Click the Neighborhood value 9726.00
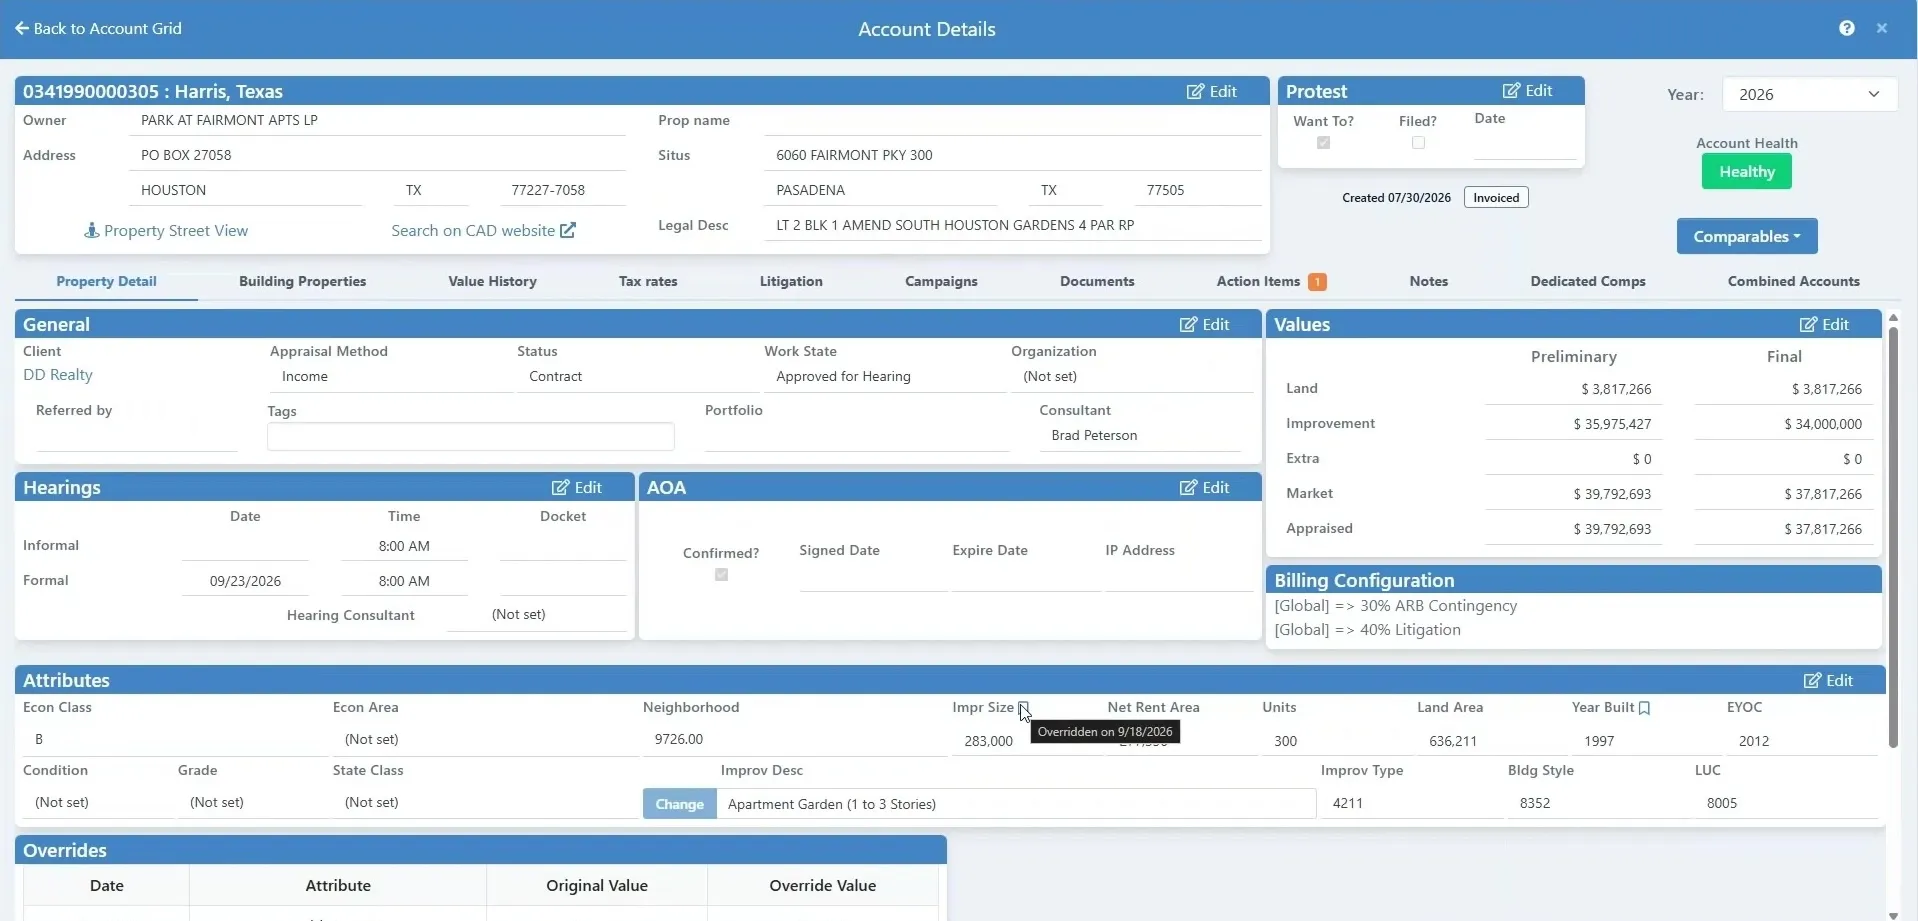The height and width of the screenshot is (921, 1918). click(x=679, y=739)
